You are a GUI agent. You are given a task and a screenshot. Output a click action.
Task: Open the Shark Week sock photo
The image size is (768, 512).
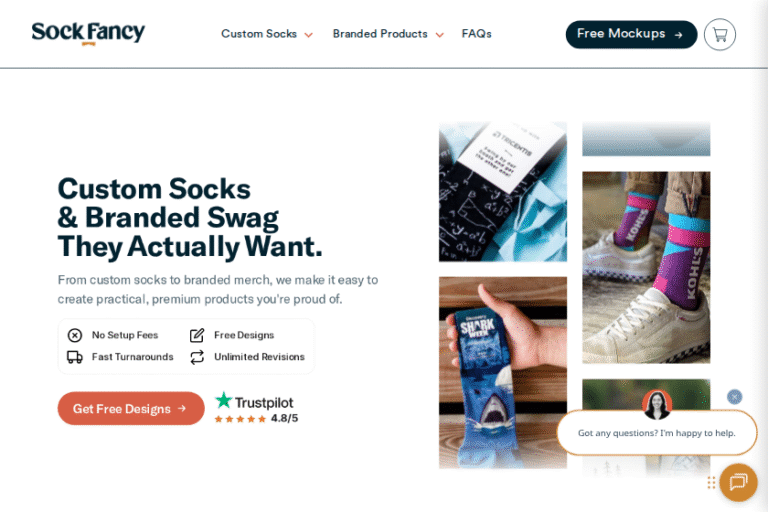(503, 372)
